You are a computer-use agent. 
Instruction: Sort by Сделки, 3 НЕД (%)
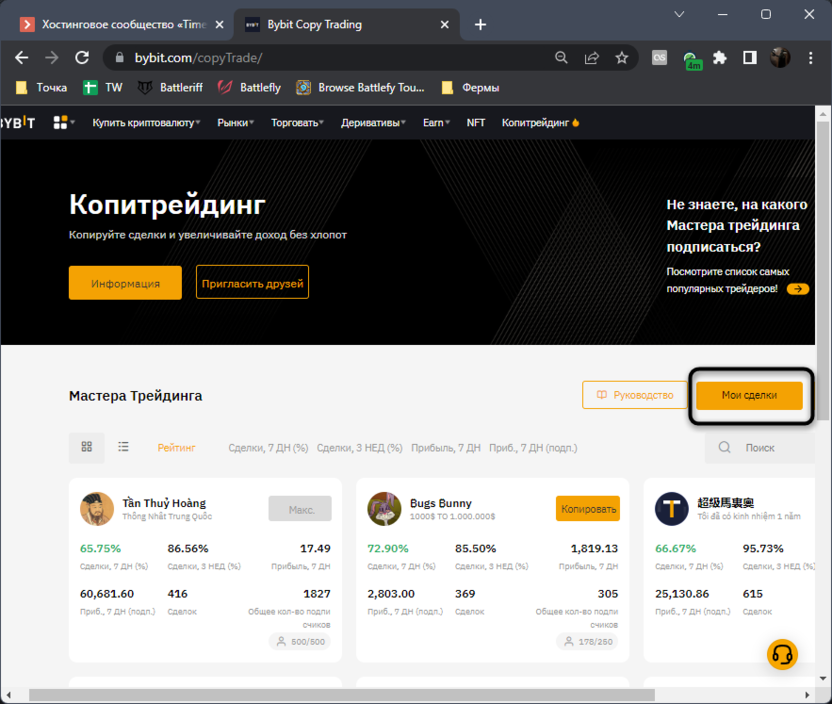[x=359, y=448]
